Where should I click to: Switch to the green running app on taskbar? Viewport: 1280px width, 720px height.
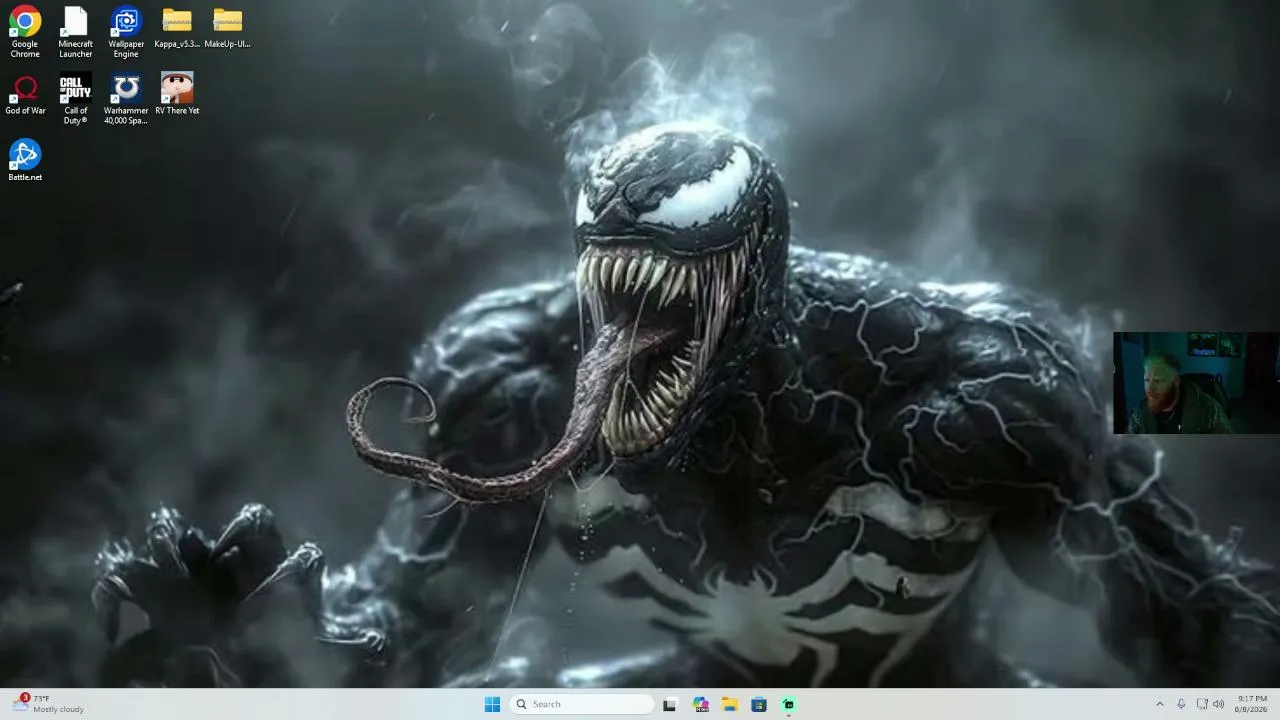tap(789, 704)
